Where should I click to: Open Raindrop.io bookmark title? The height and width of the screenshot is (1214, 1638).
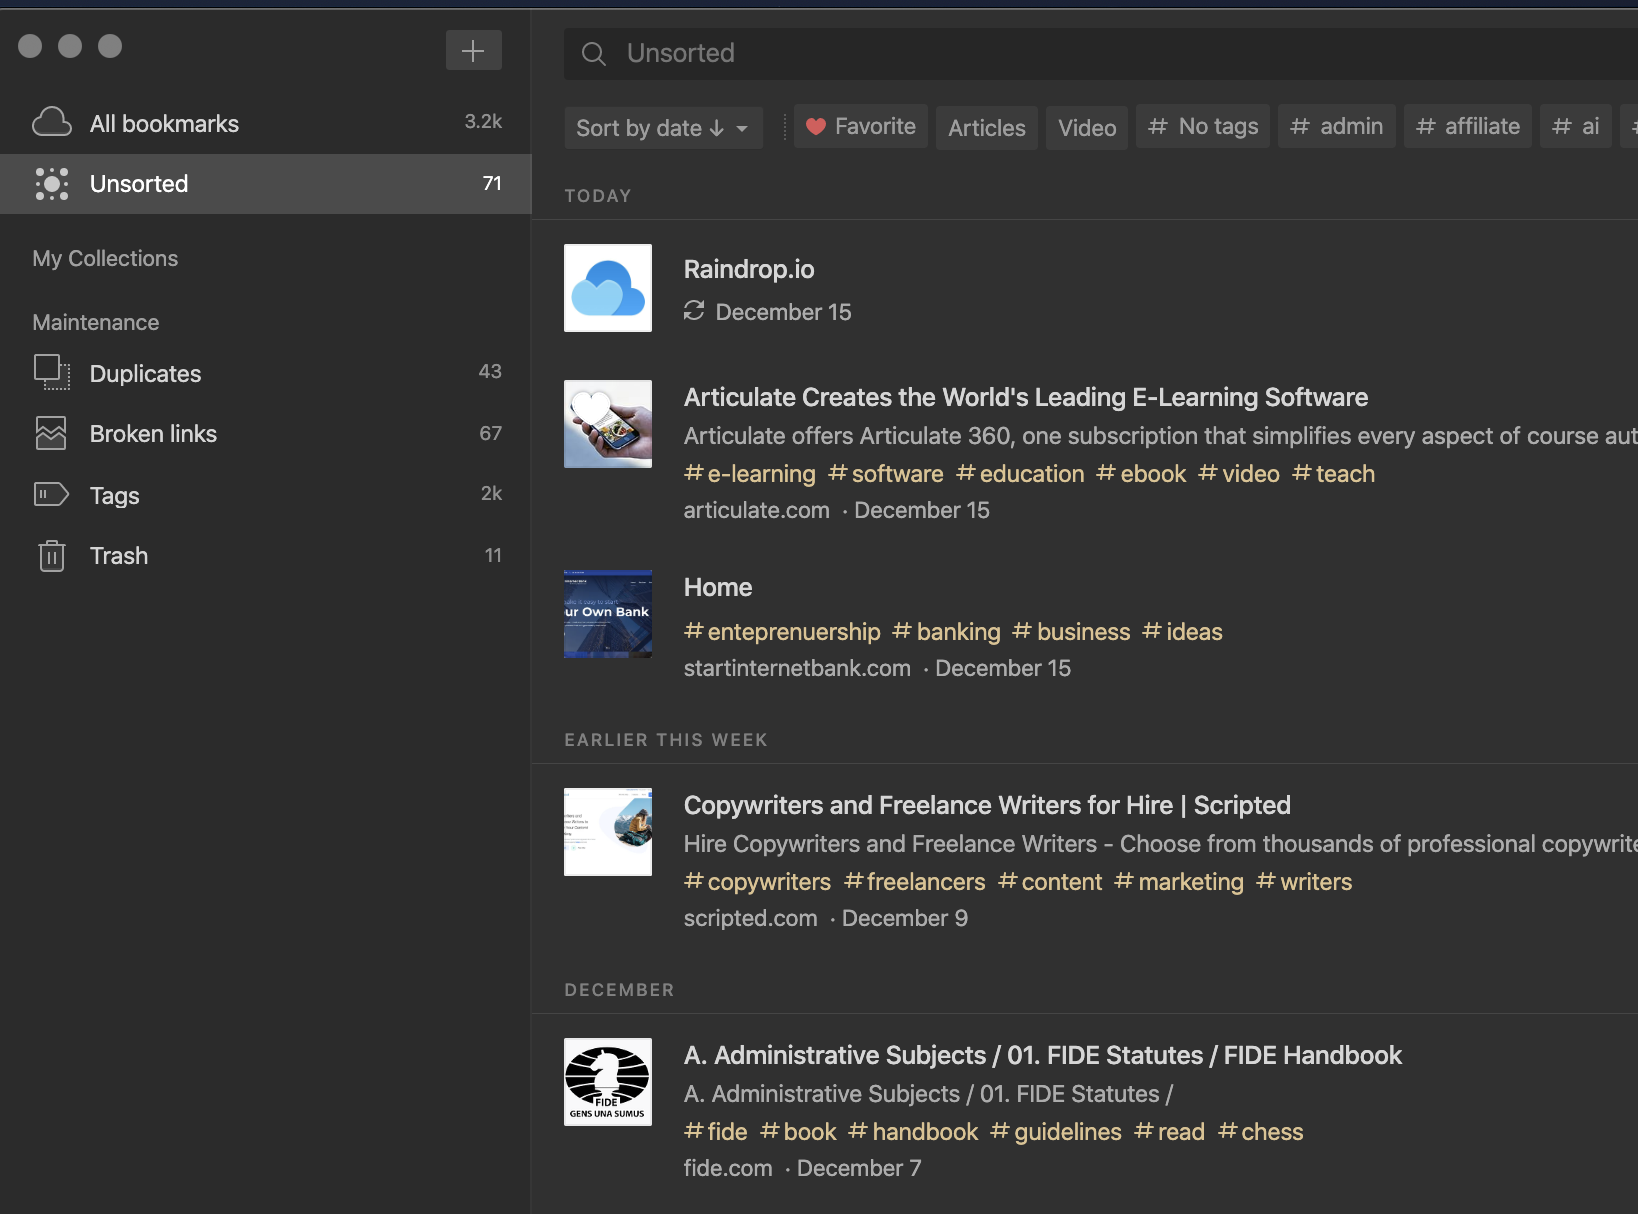pos(749,269)
